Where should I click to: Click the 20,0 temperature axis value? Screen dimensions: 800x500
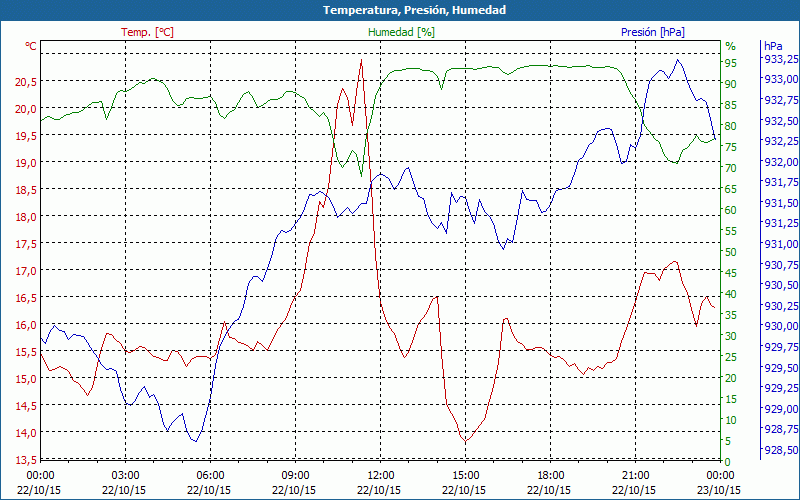[x=27, y=108]
